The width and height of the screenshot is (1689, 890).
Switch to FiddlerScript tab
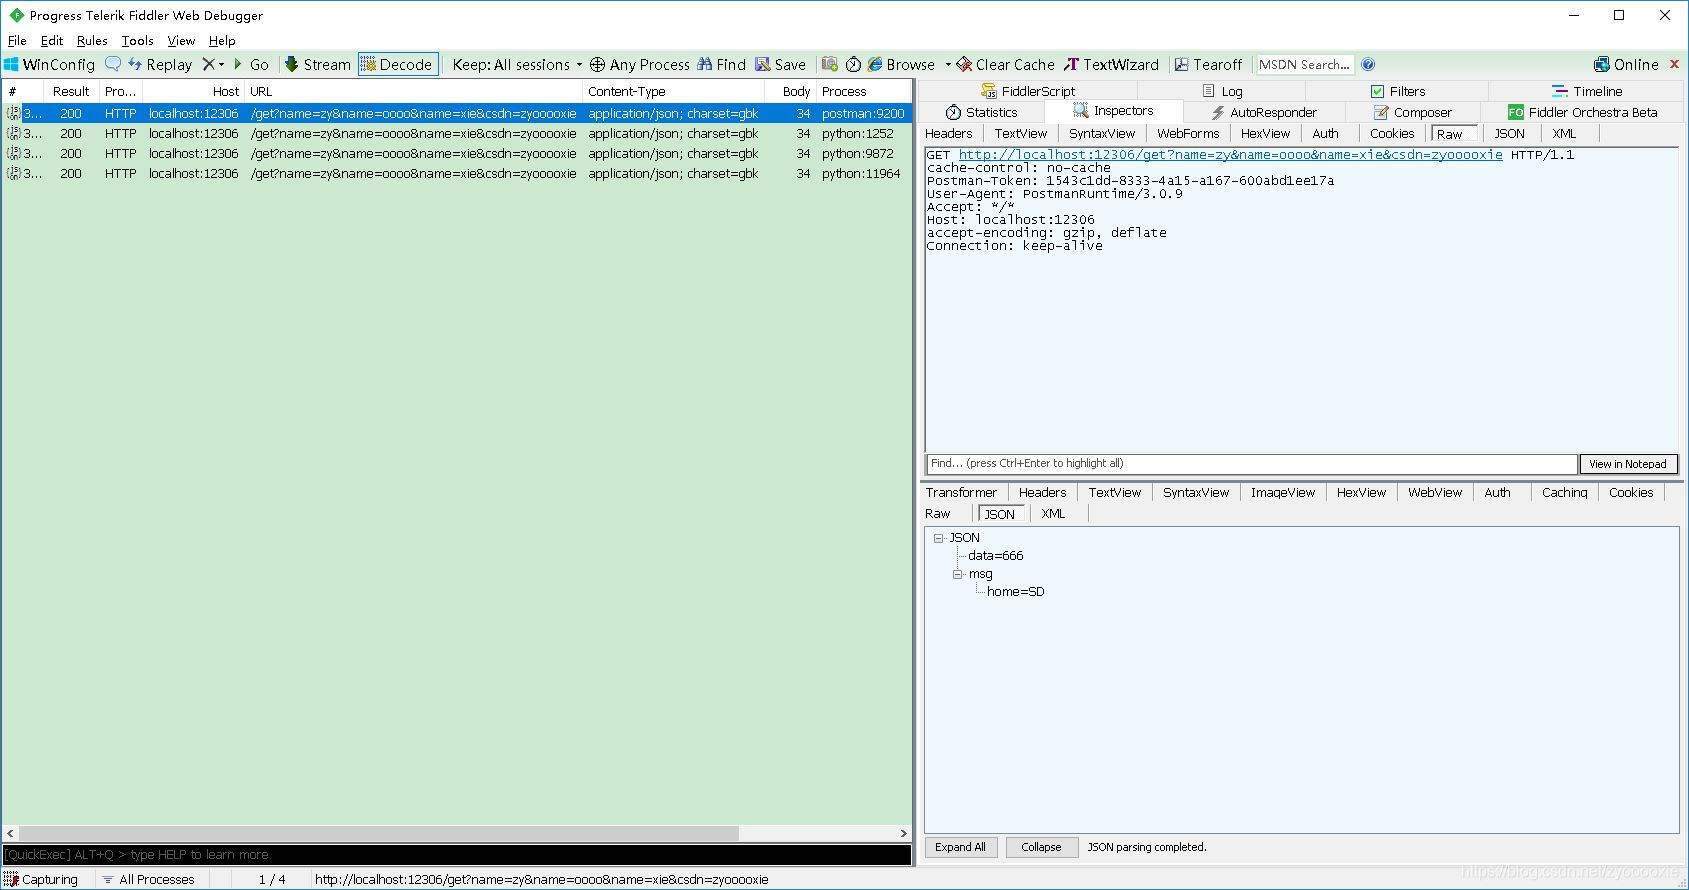[x=1028, y=91]
